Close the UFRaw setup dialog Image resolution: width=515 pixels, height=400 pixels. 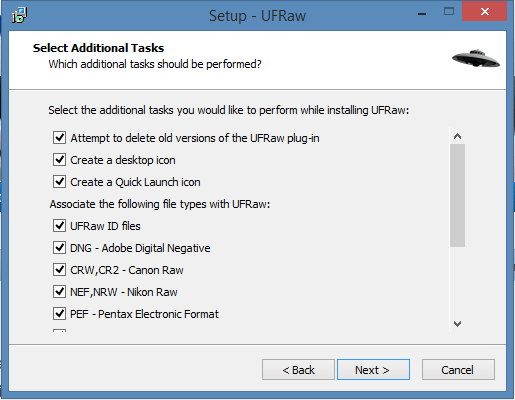[x=484, y=12]
